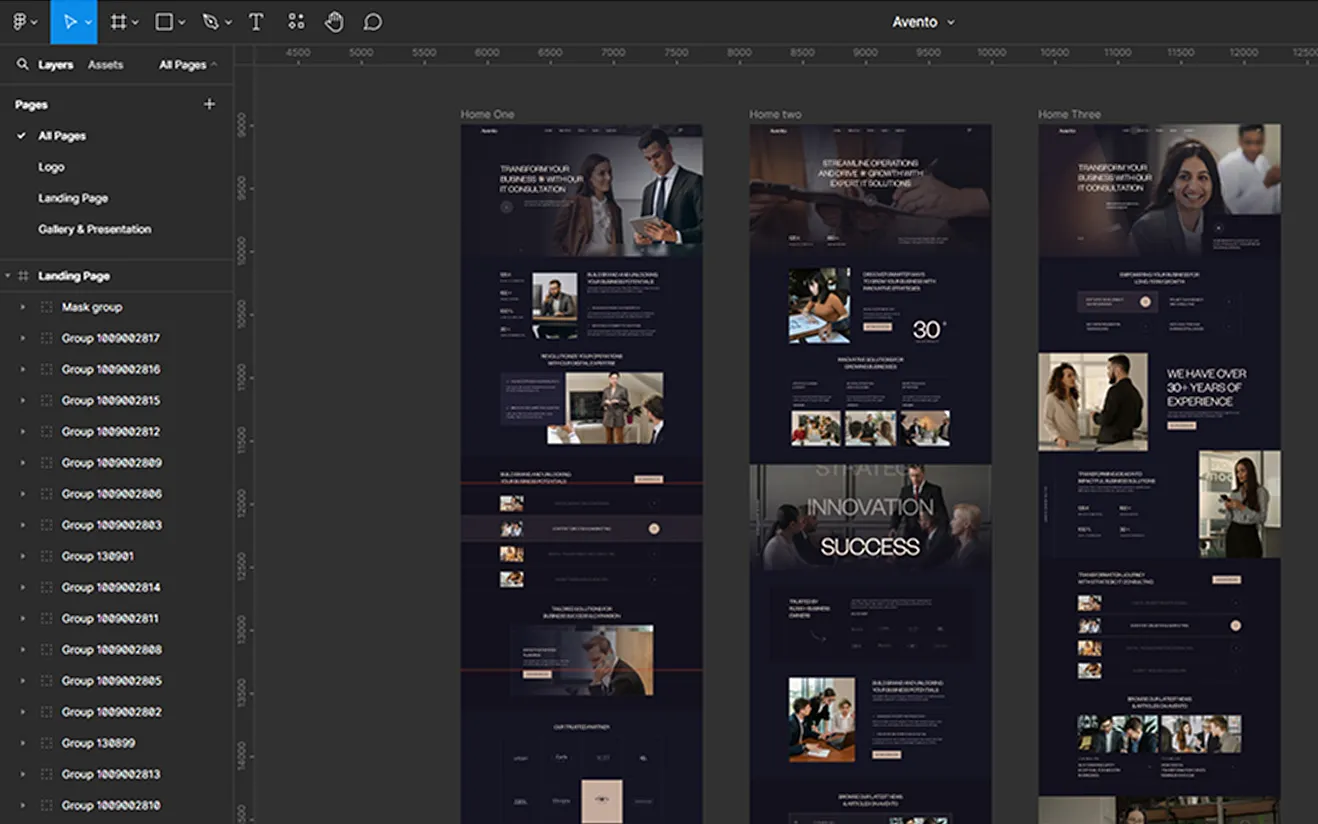1318x824 pixels.
Task: Open the Logo page
Action: [x=51, y=167]
